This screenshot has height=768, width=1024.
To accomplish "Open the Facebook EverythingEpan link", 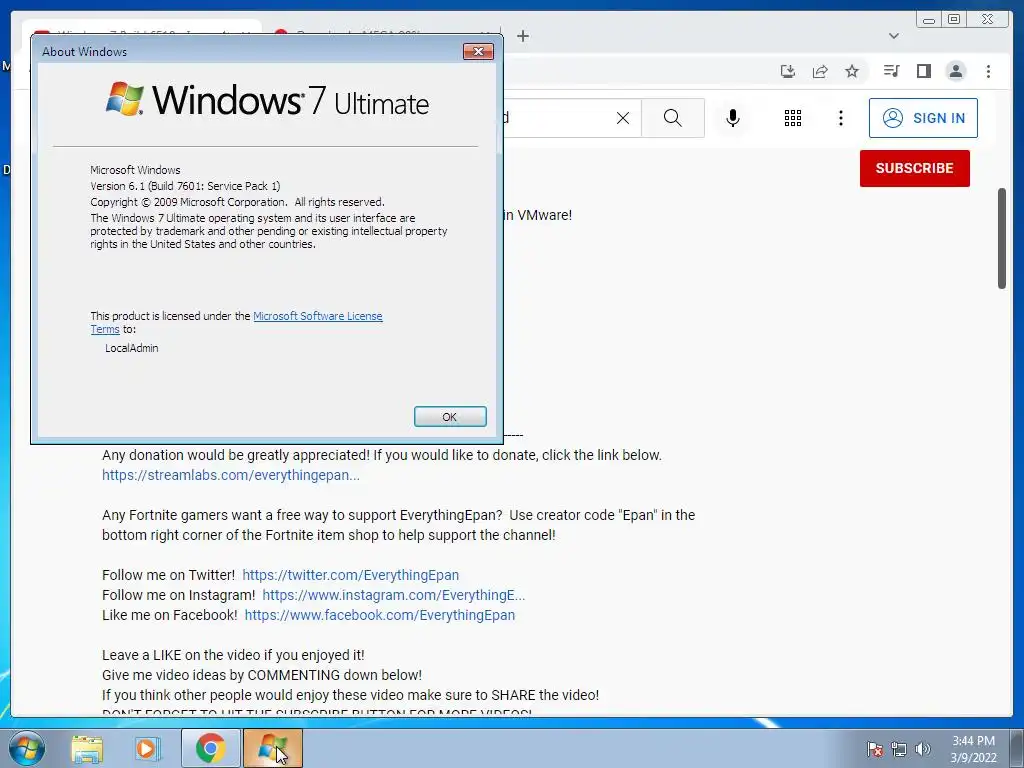I will click(380, 615).
